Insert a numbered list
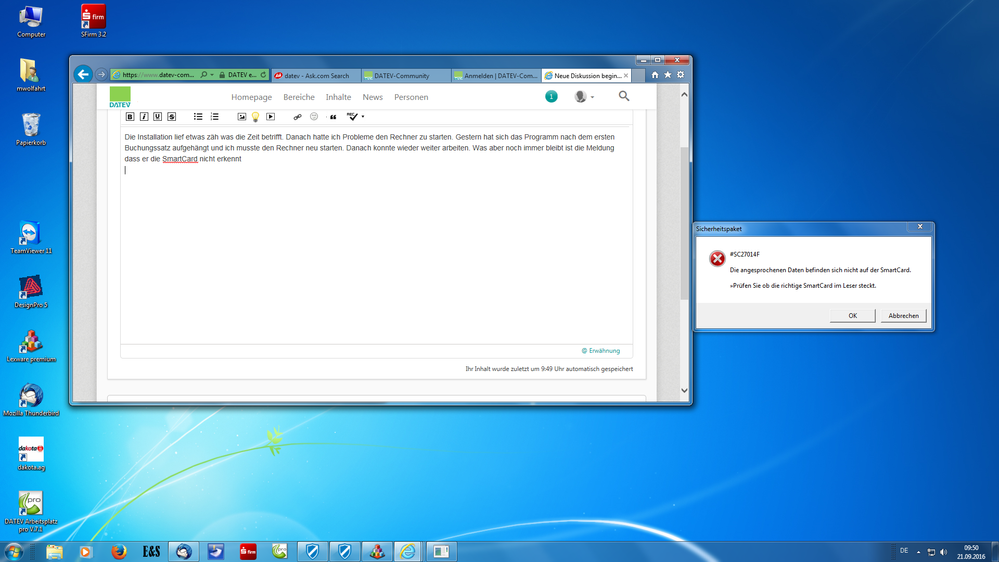Viewport: 999px width, 562px height. pos(214,117)
